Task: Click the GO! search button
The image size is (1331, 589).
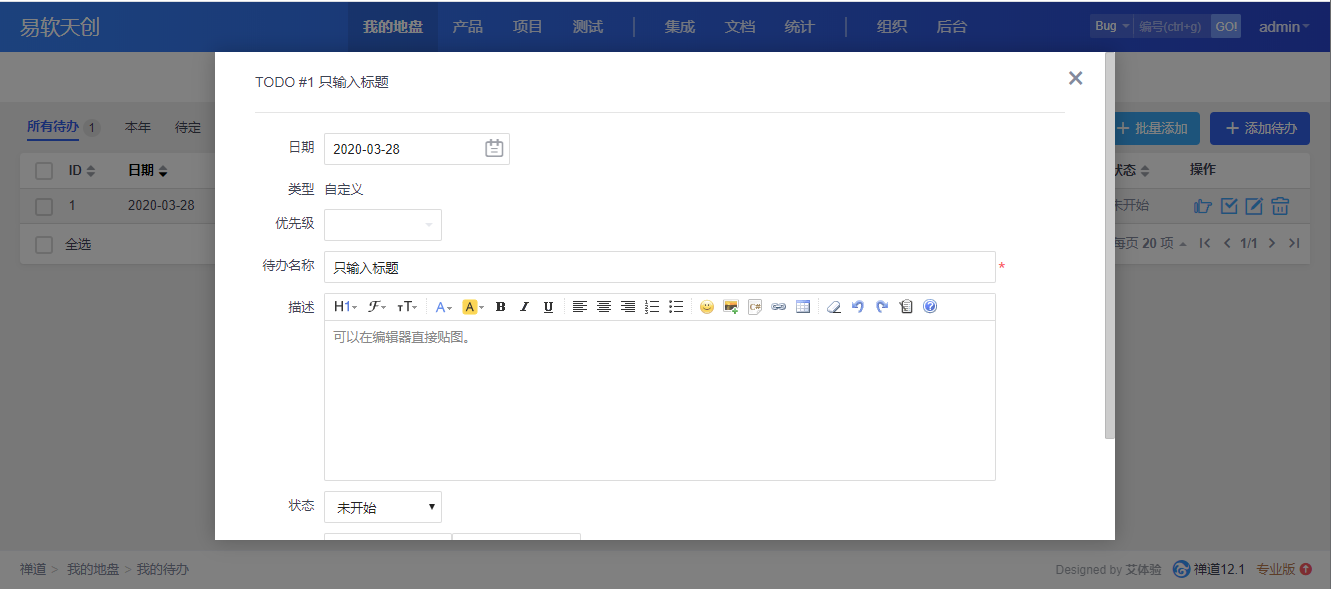Action: coord(1226,27)
